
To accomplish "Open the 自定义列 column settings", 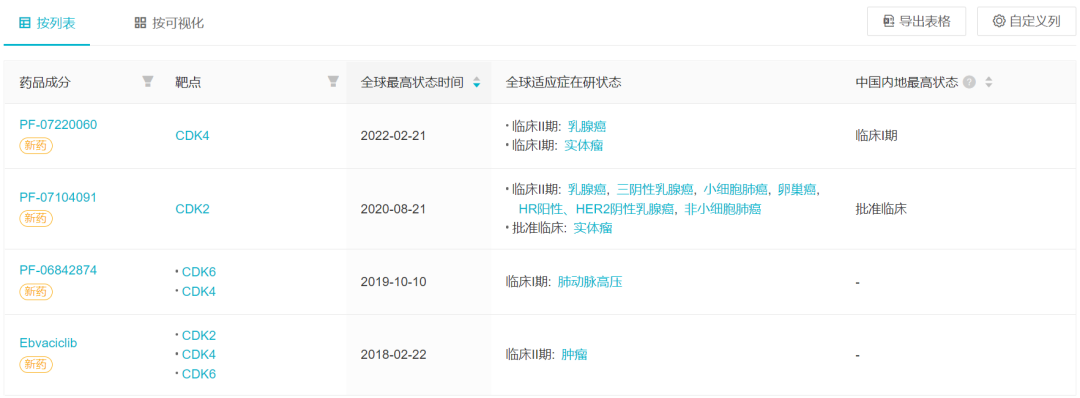I will point(1026,21).
